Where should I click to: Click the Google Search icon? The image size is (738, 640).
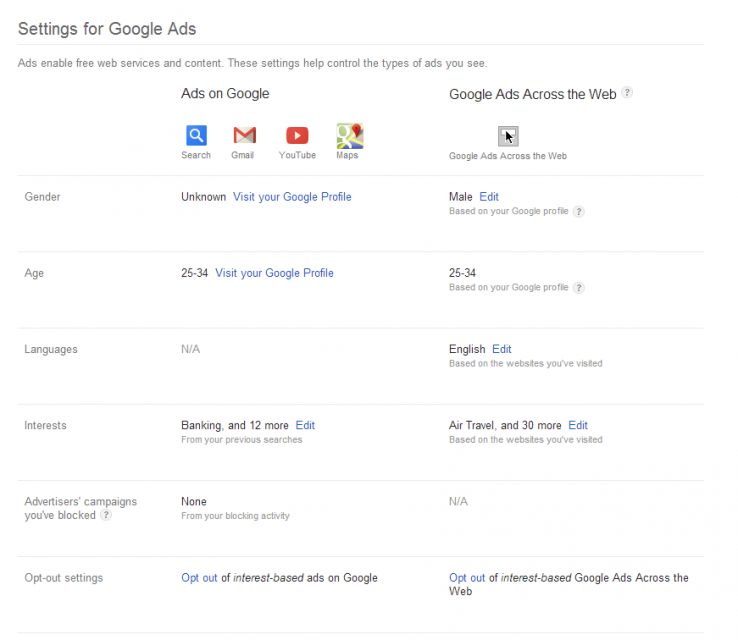point(196,135)
